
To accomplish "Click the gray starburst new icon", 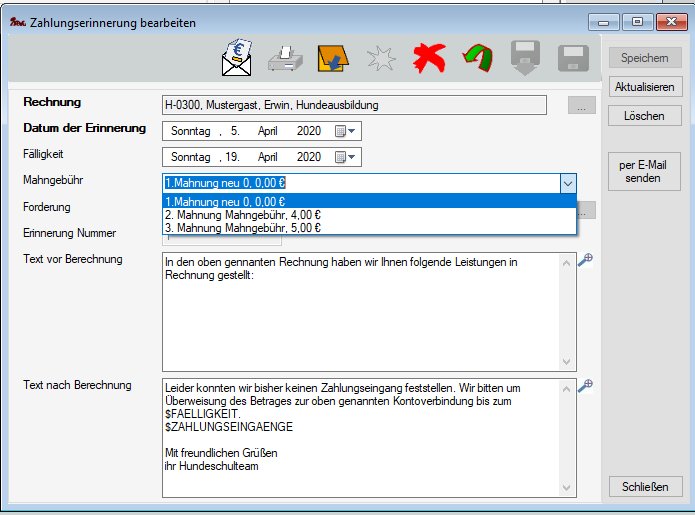I will 381,61.
